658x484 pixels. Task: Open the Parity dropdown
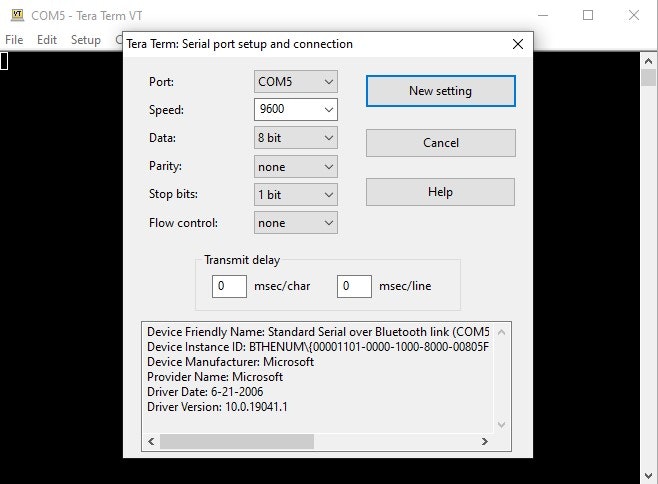point(295,167)
